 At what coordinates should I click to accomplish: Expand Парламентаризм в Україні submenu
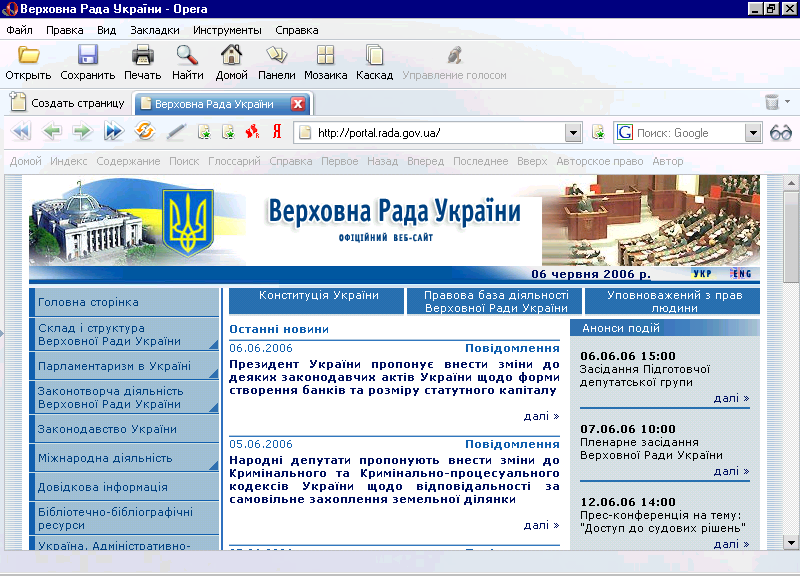(x=214, y=374)
